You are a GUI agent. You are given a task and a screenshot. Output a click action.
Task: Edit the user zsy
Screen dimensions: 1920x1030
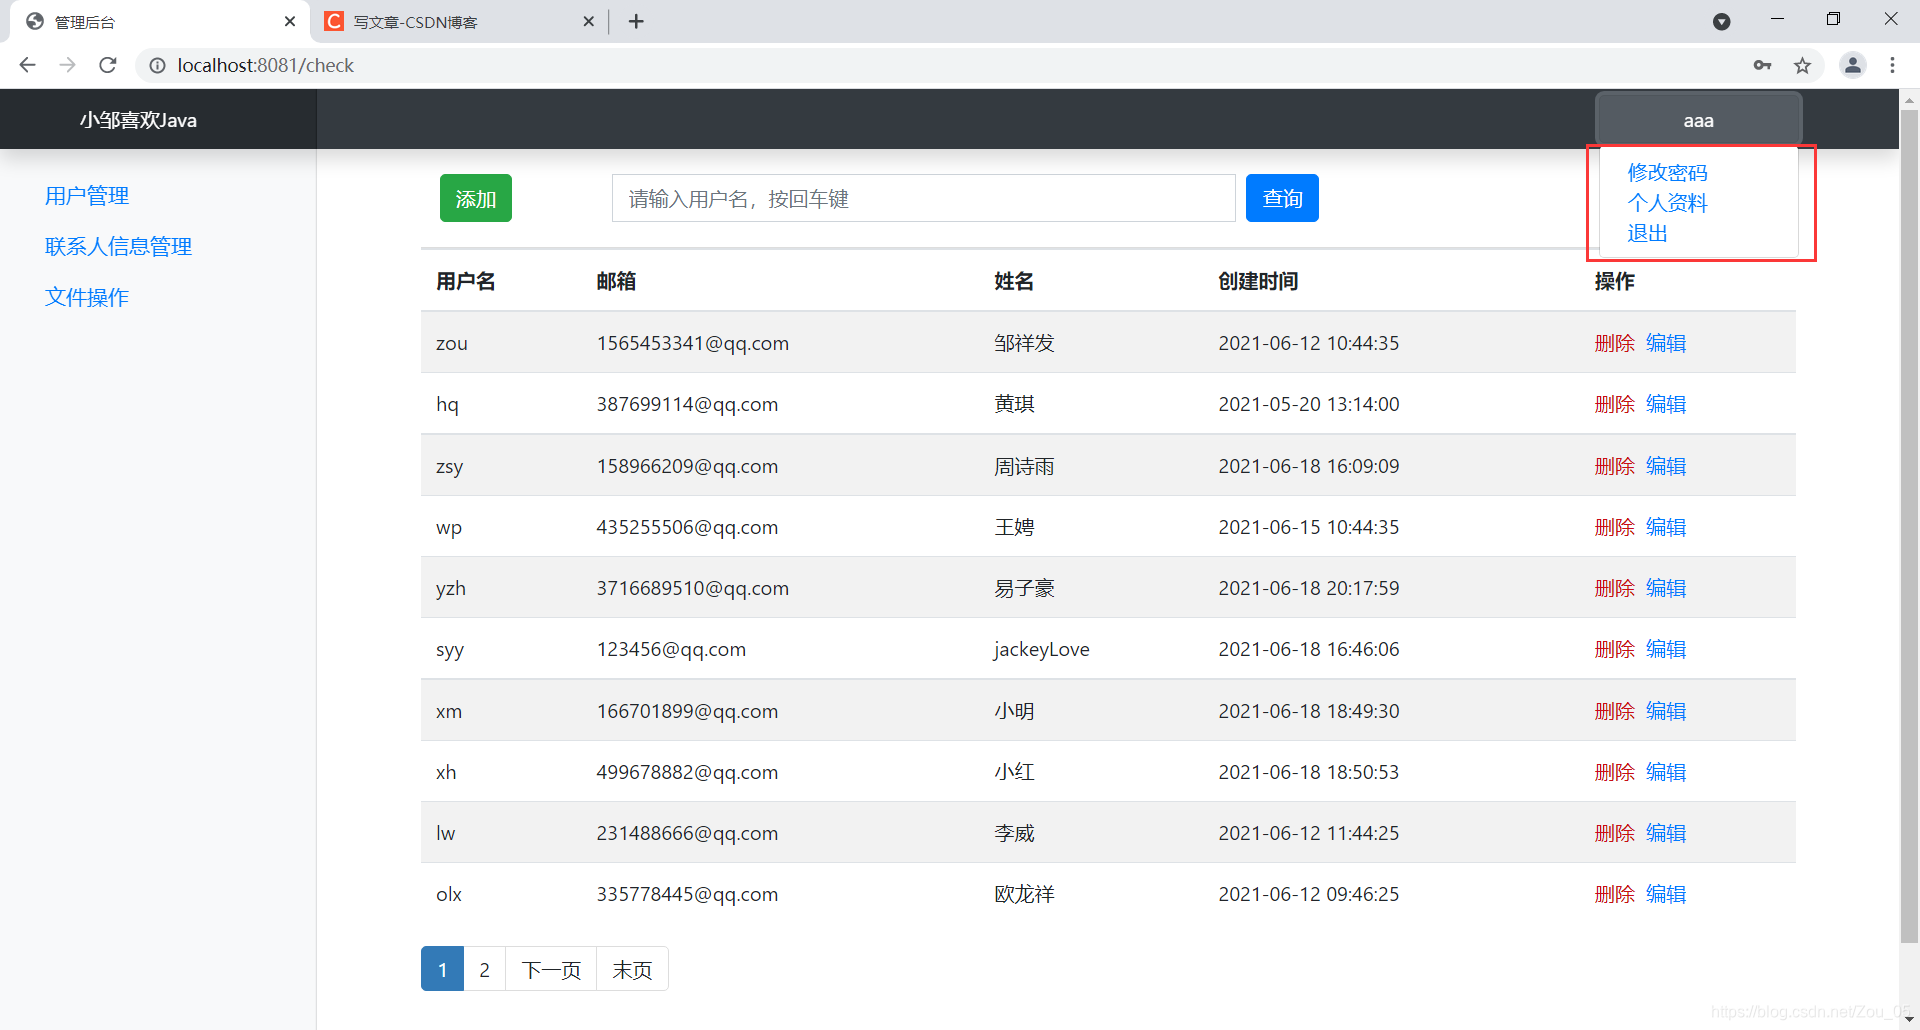[1666, 466]
